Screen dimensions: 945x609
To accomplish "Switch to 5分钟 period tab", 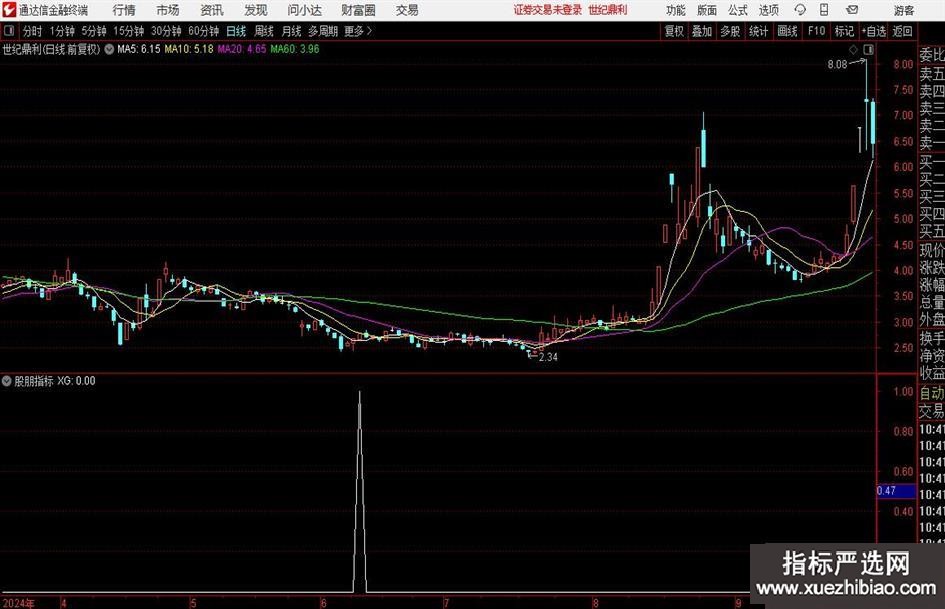I will [93, 31].
